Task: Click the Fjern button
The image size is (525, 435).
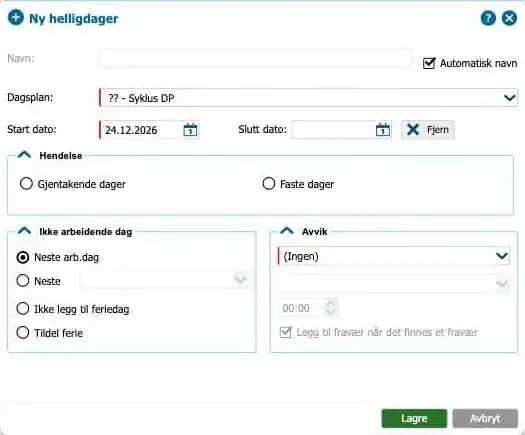Action: (428, 130)
